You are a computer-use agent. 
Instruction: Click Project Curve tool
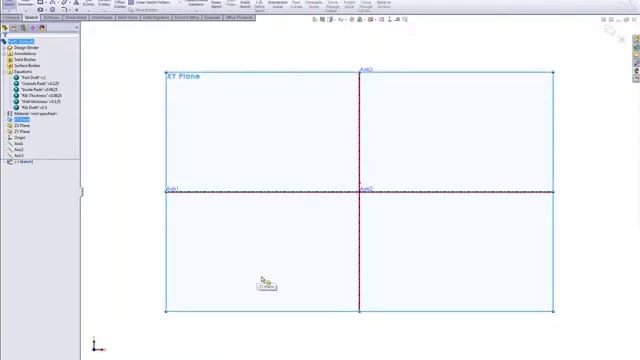tap(349, 4)
